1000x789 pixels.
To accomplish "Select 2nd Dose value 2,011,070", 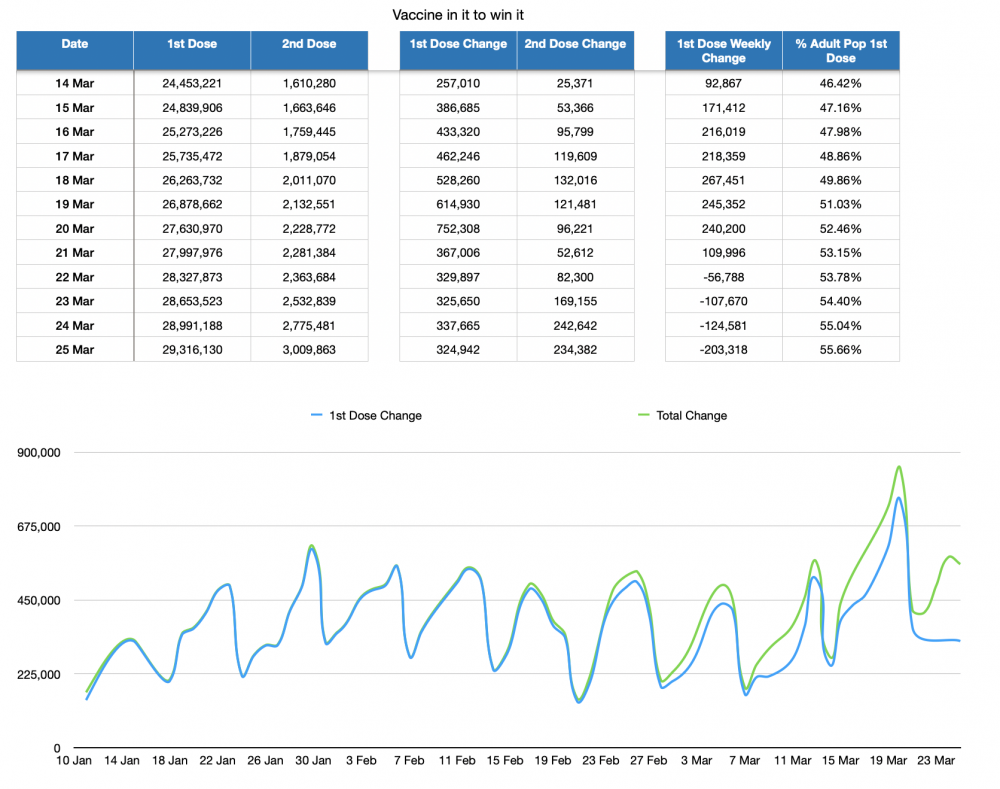I will (x=309, y=180).
